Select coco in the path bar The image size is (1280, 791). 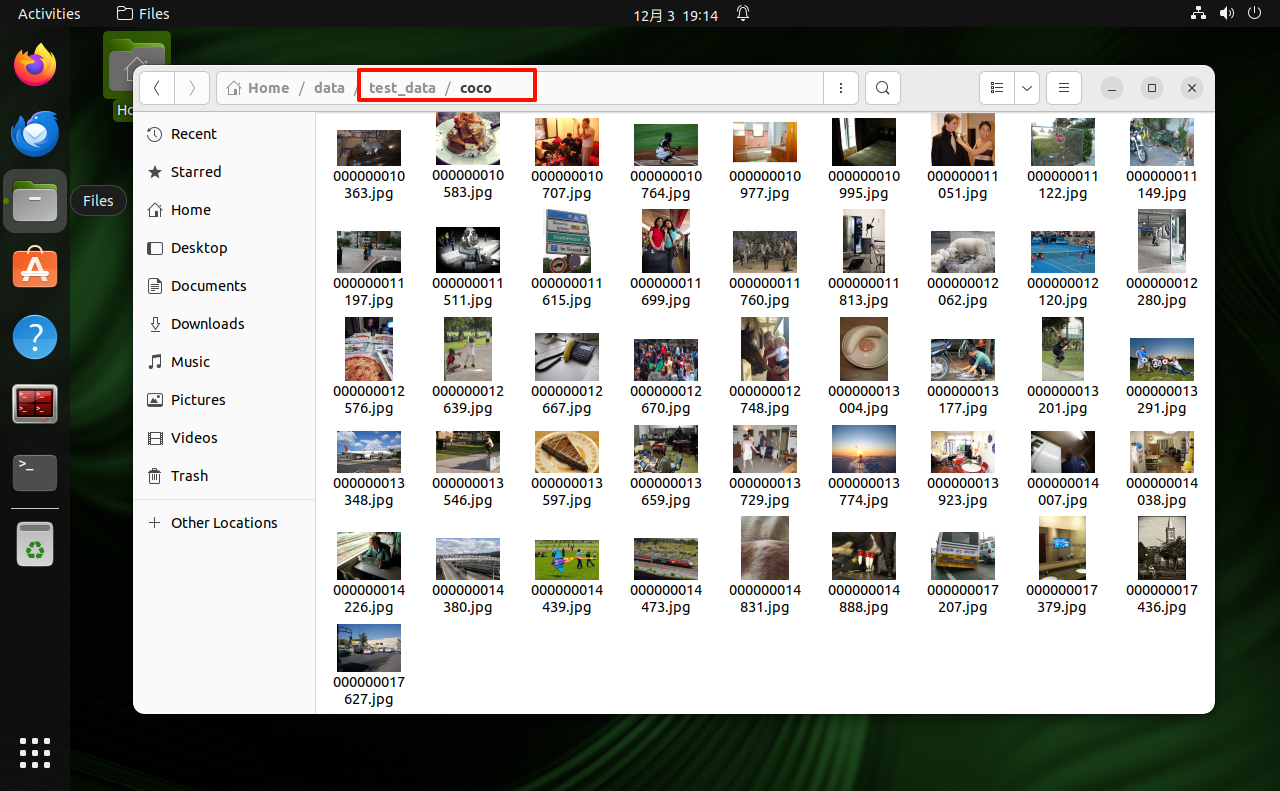tap(476, 88)
